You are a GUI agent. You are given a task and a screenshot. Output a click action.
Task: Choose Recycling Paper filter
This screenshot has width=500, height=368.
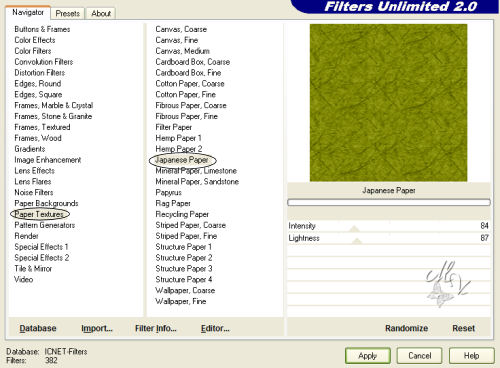pyautogui.click(x=182, y=214)
